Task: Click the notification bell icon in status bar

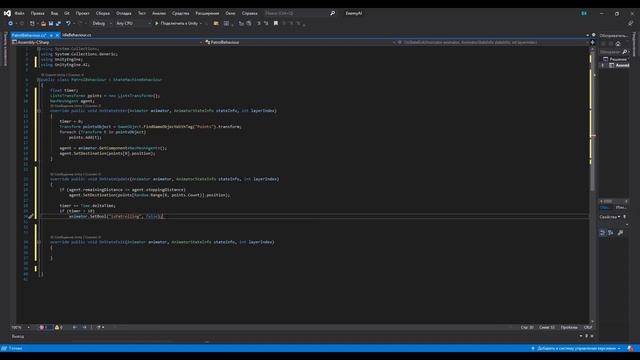Action: pyautogui.click(x=630, y=349)
